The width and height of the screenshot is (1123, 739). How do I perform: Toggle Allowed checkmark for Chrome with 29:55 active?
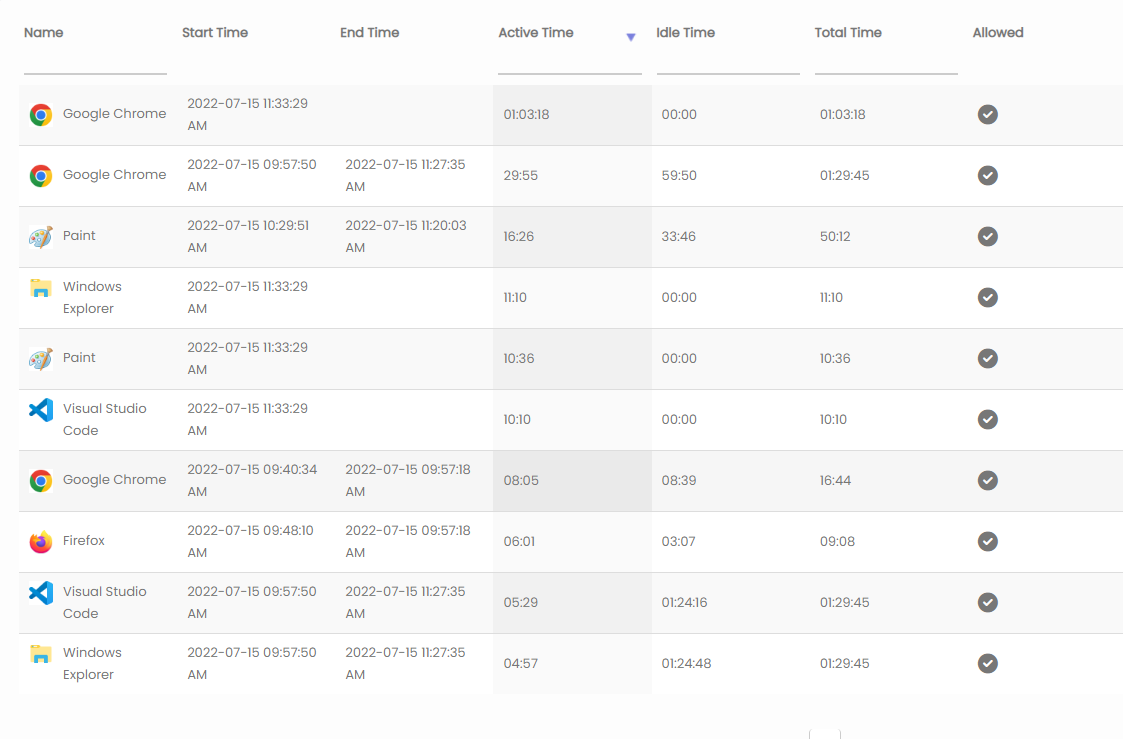tap(987, 176)
